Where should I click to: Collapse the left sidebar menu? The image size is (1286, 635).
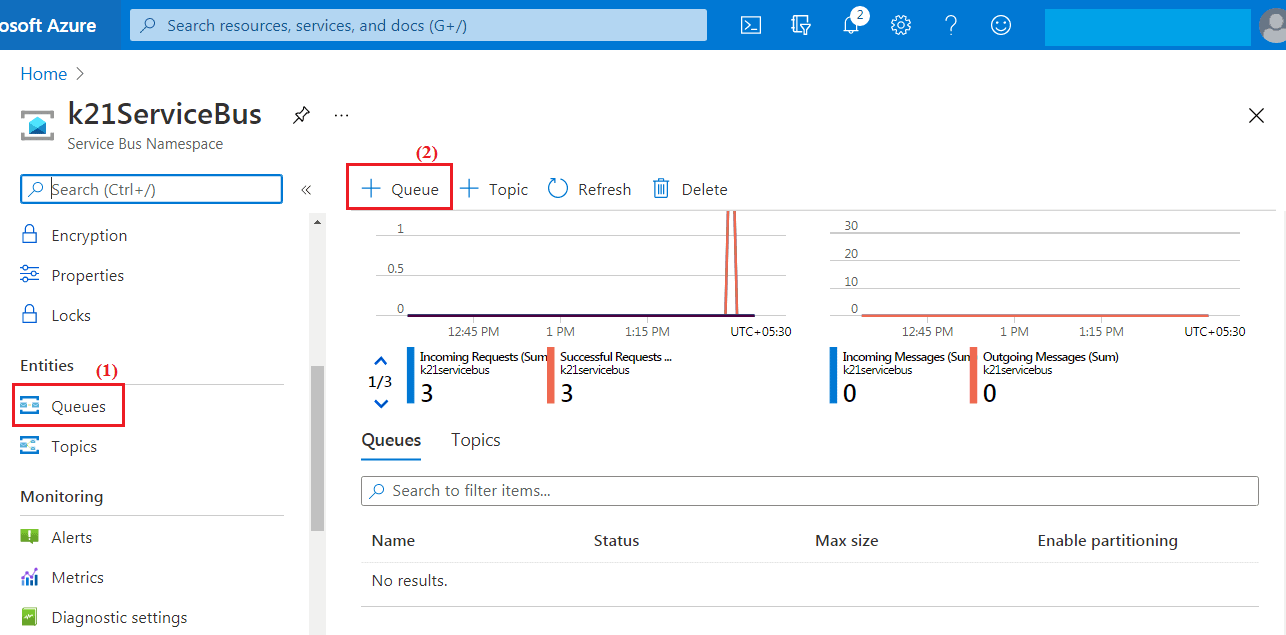pyautogui.click(x=306, y=189)
